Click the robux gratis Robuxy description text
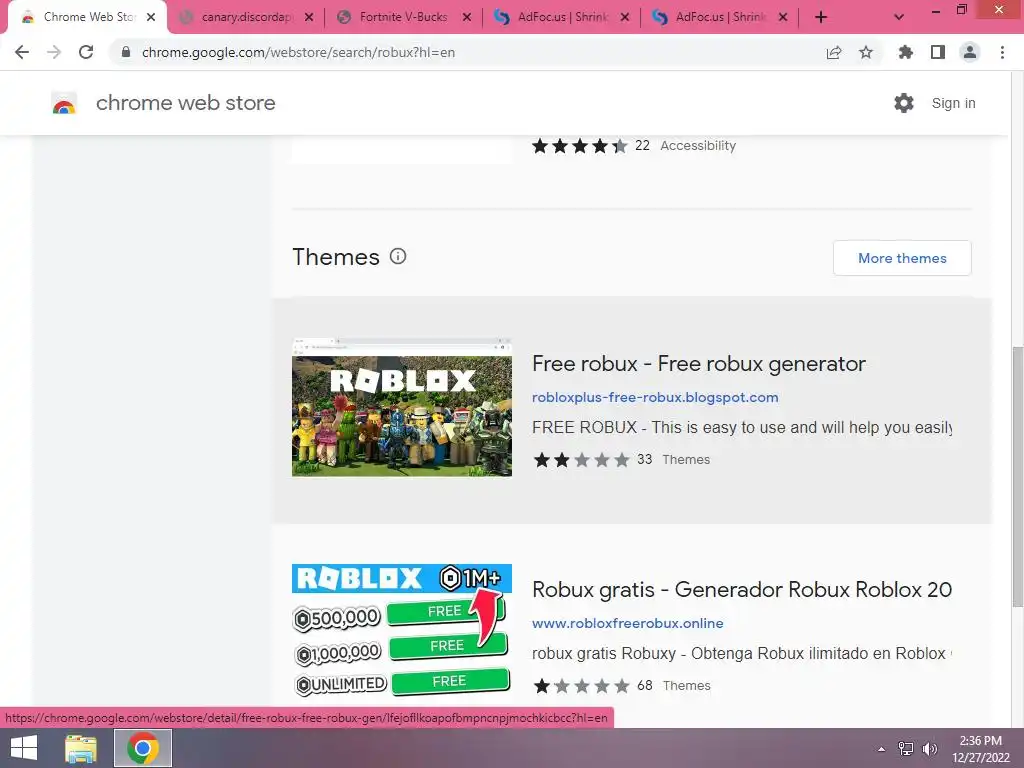 pyautogui.click(x=742, y=653)
